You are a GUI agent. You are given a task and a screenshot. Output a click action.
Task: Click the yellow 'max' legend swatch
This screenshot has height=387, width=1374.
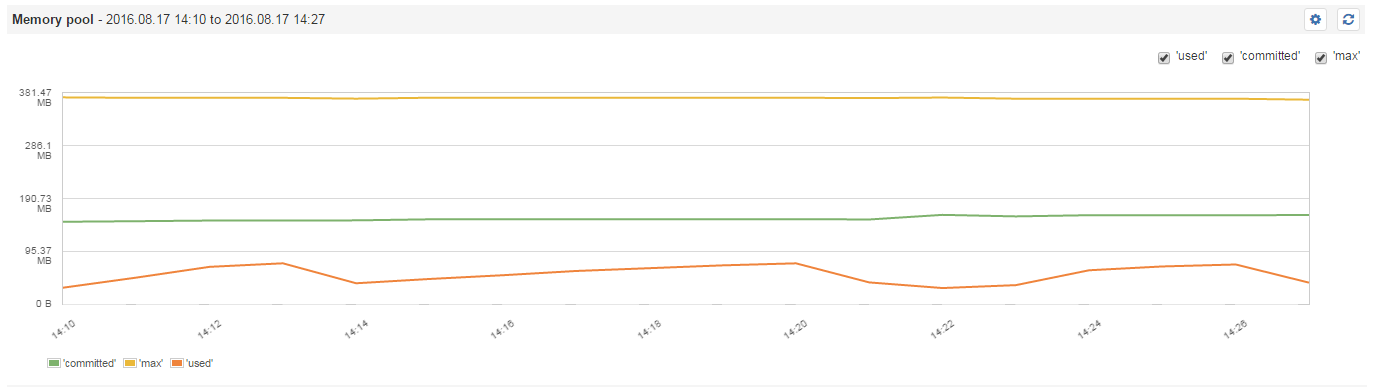click(x=129, y=362)
